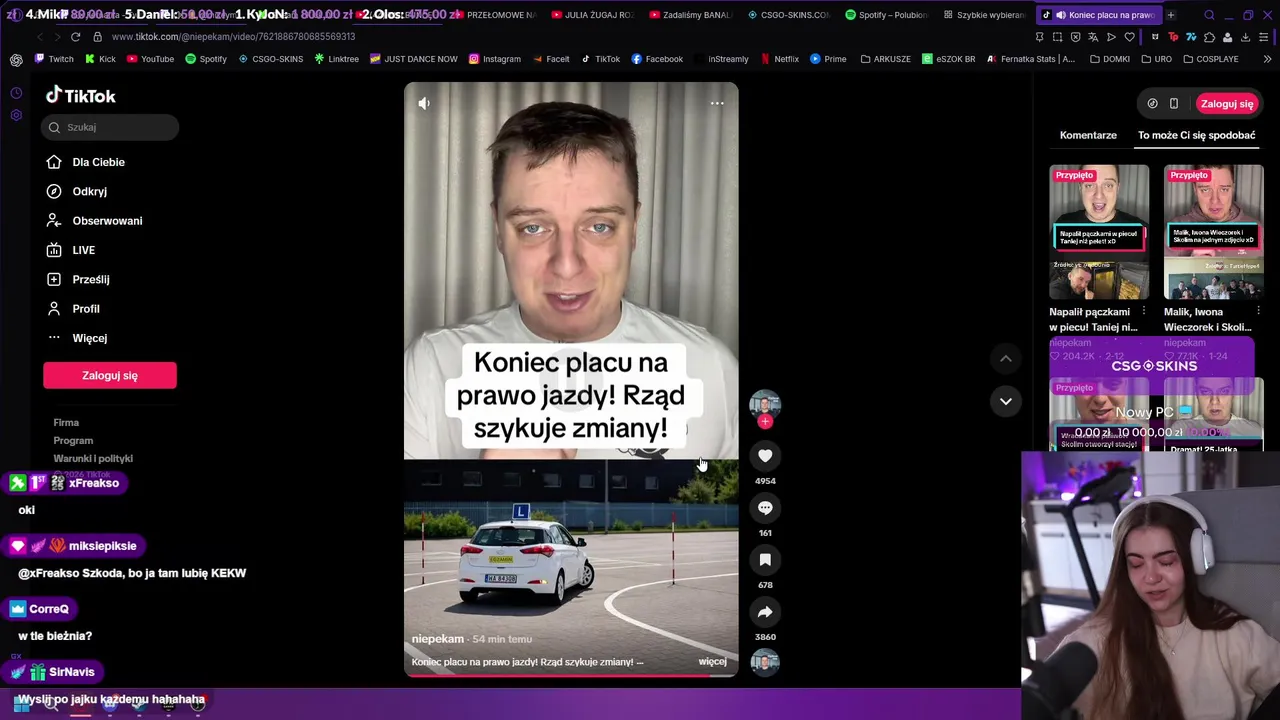The height and width of the screenshot is (720, 1280).
Task: Open the YouTube bookmark
Action: coord(150,59)
